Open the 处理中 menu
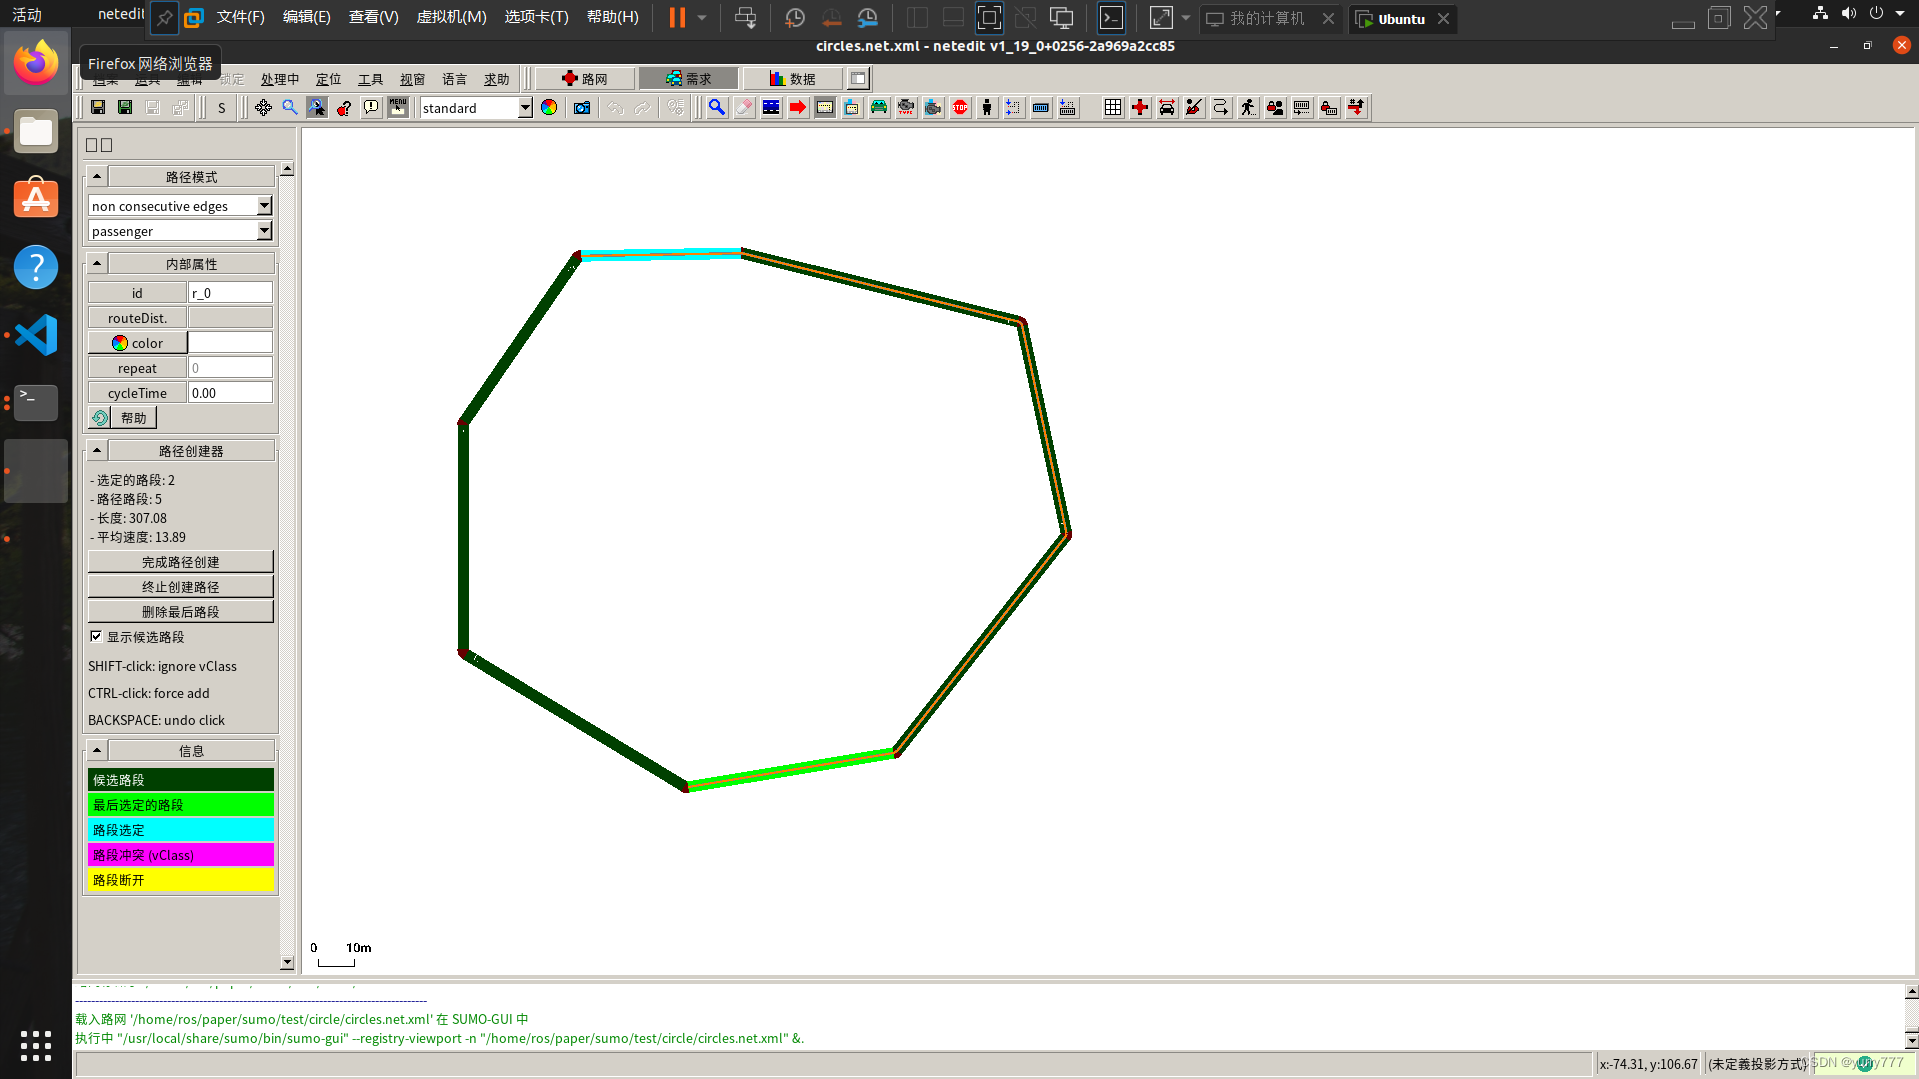Image resolution: width=1919 pixels, height=1079 pixels. pos(280,79)
